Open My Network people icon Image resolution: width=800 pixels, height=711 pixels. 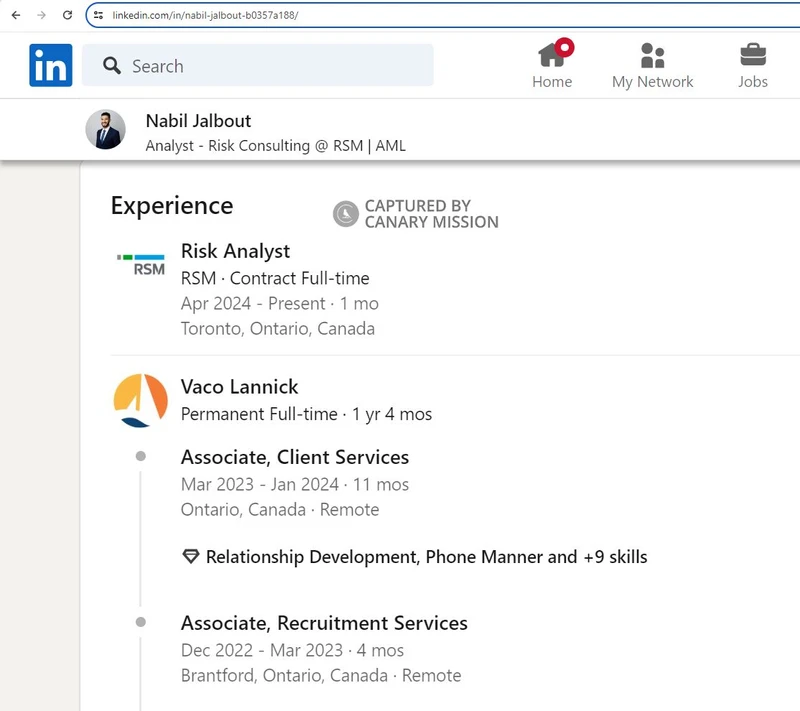point(653,55)
